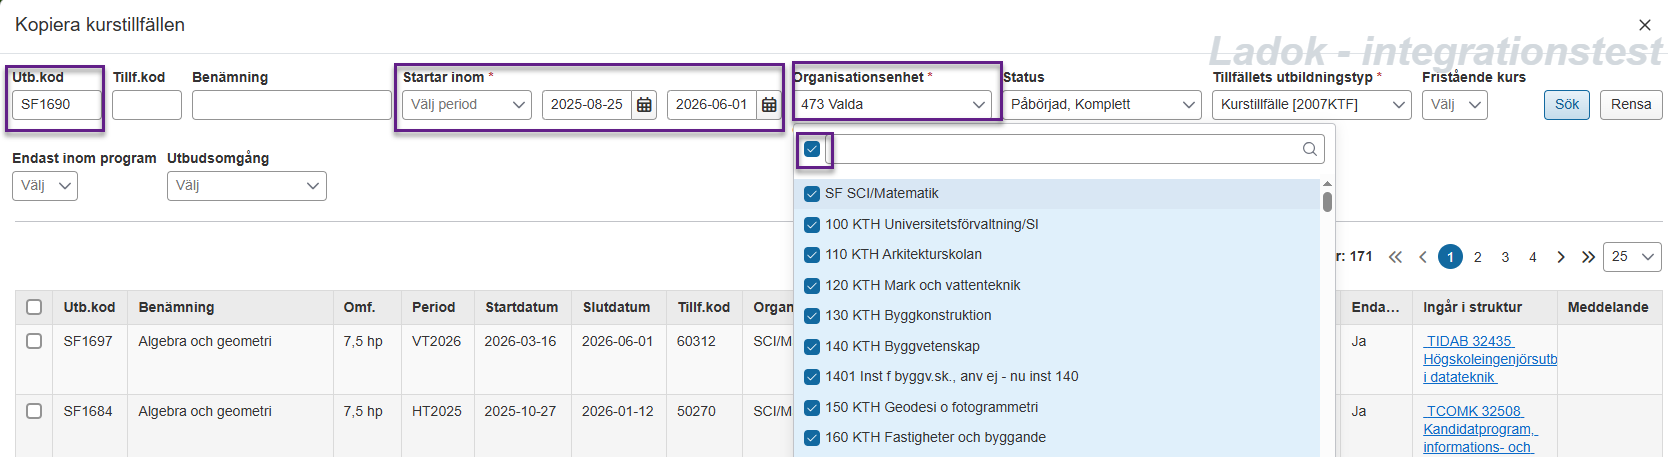Uncheck the select-all organisations checkbox
This screenshot has height=457, width=1668.
pyautogui.click(x=812, y=149)
